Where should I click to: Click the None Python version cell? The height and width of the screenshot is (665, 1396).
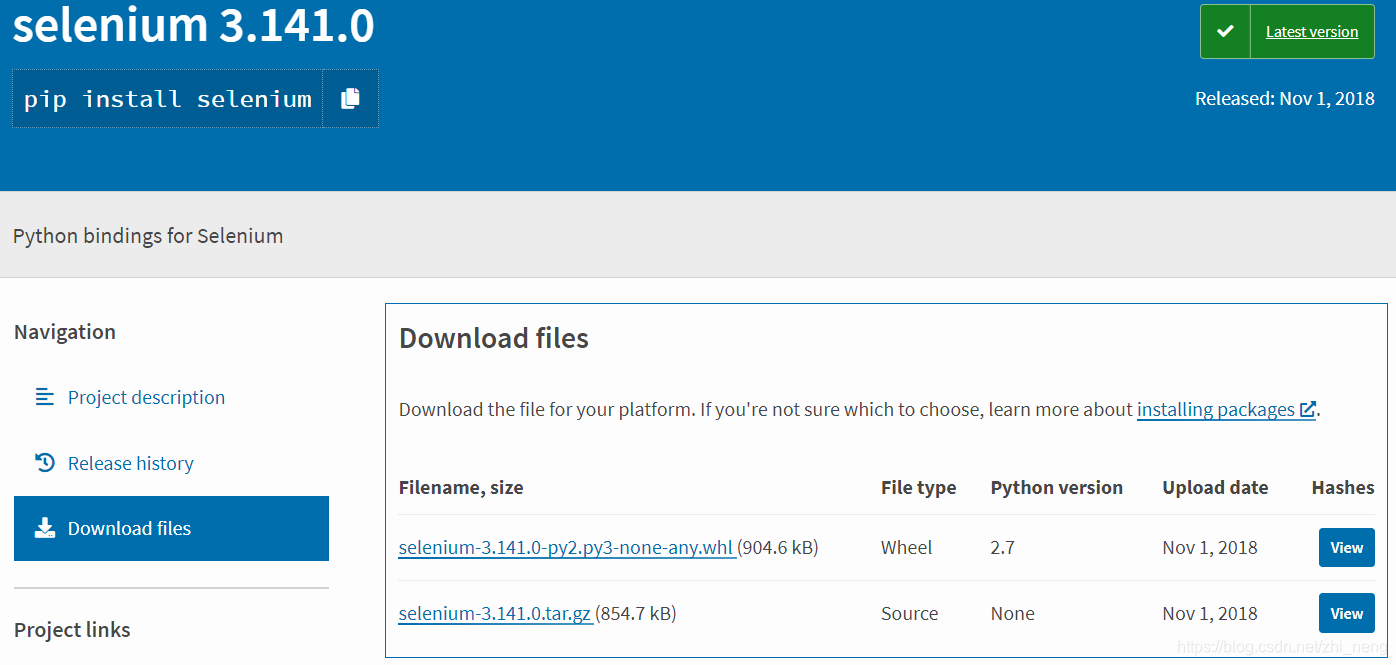(1013, 613)
